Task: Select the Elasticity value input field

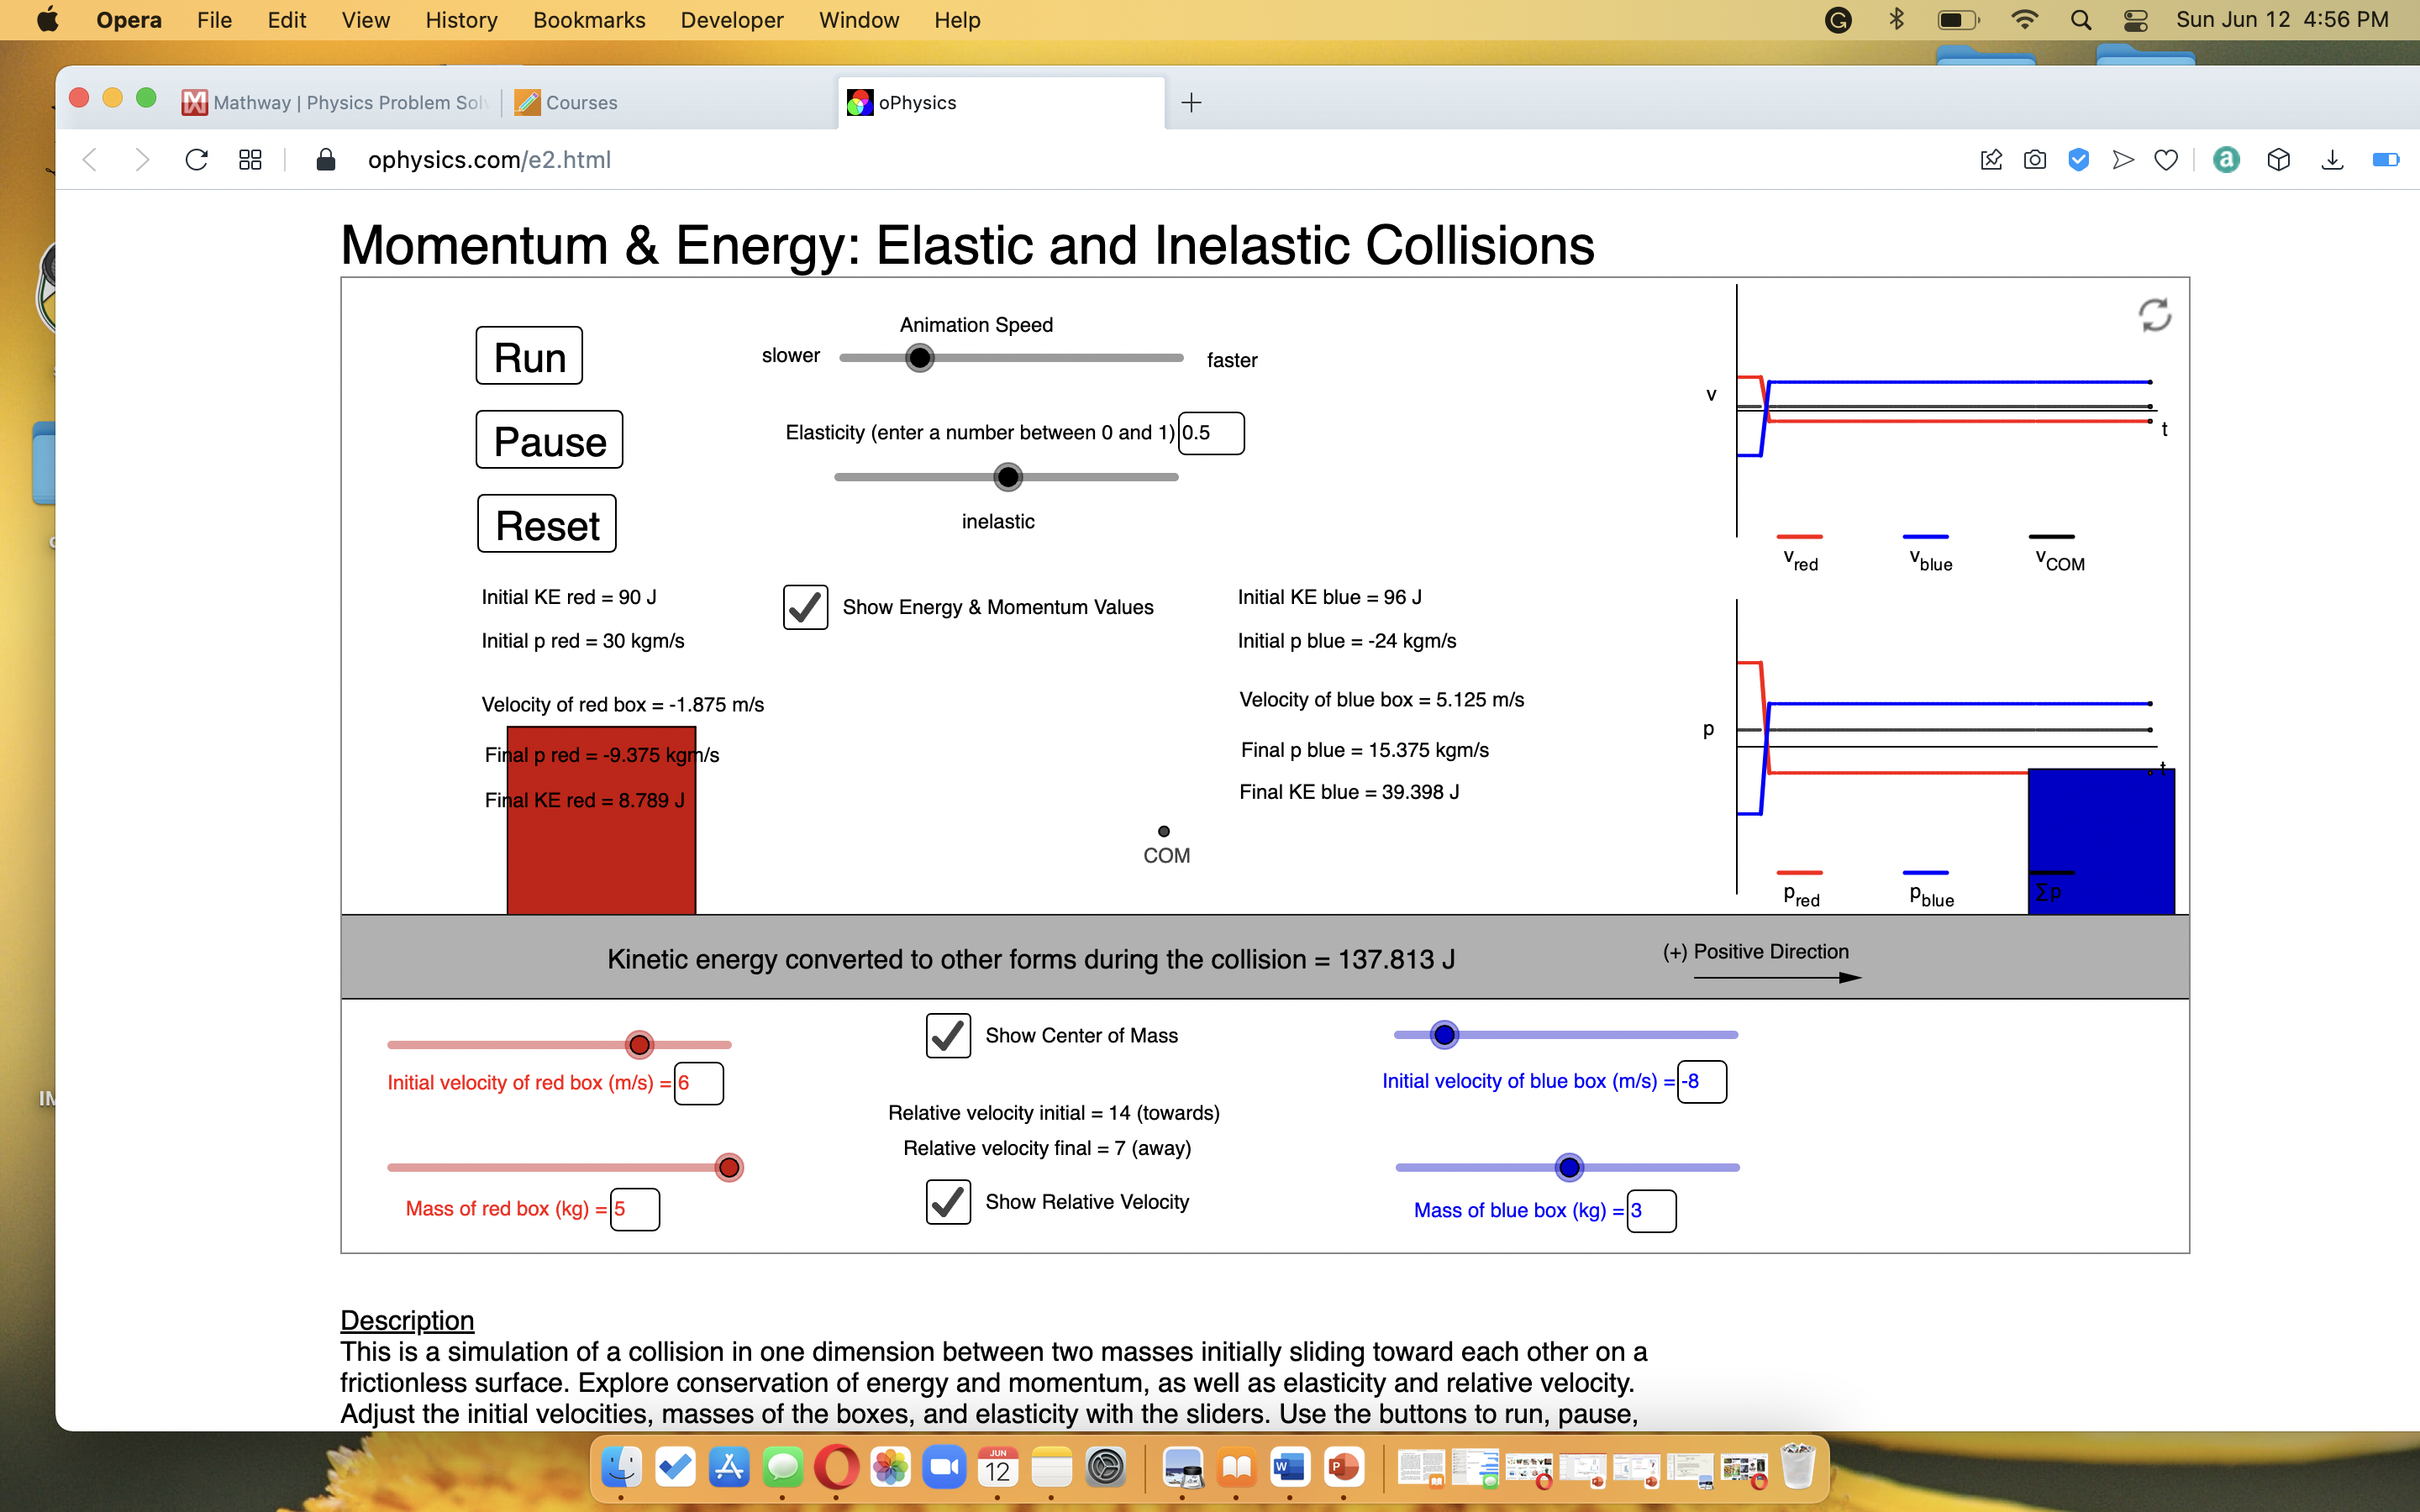Action: click(1211, 432)
